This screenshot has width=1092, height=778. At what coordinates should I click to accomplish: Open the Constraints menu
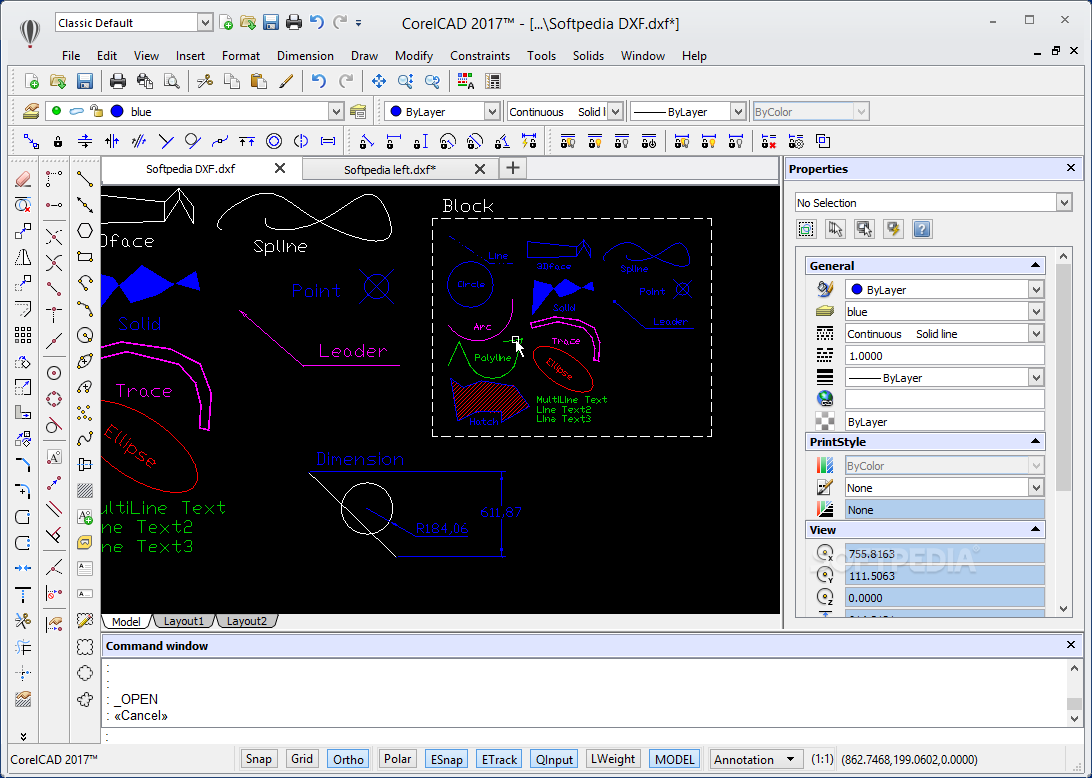coord(480,56)
